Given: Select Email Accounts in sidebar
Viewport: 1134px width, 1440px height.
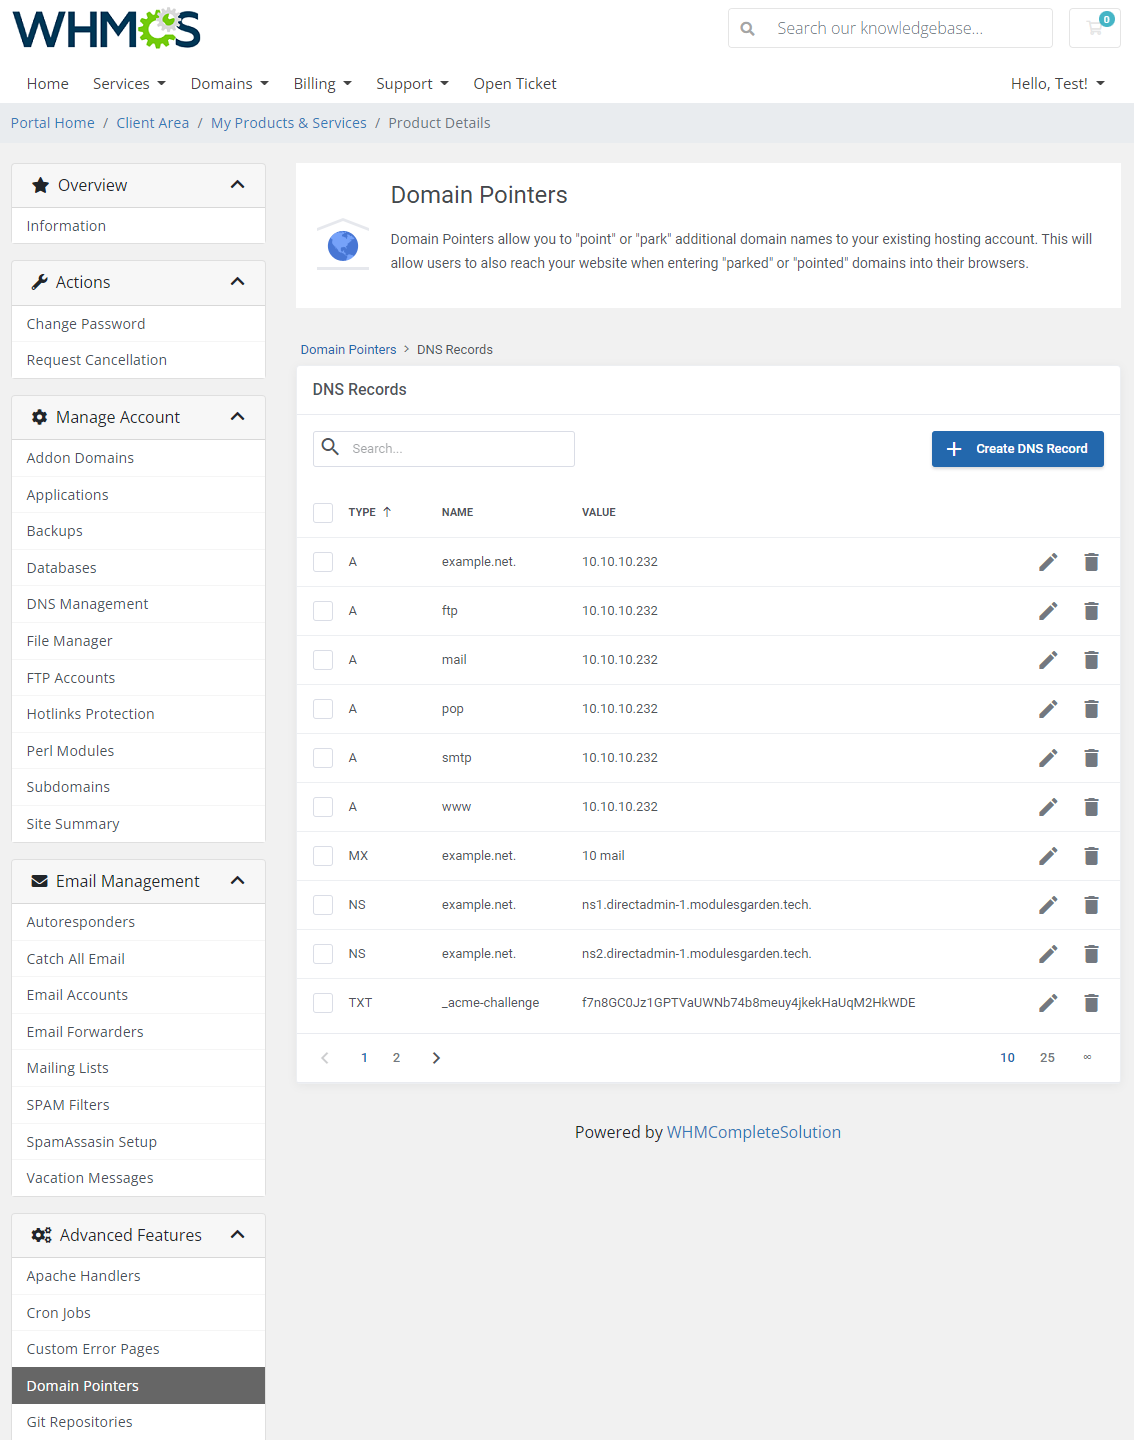Looking at the screenshot, I should 138,995.
